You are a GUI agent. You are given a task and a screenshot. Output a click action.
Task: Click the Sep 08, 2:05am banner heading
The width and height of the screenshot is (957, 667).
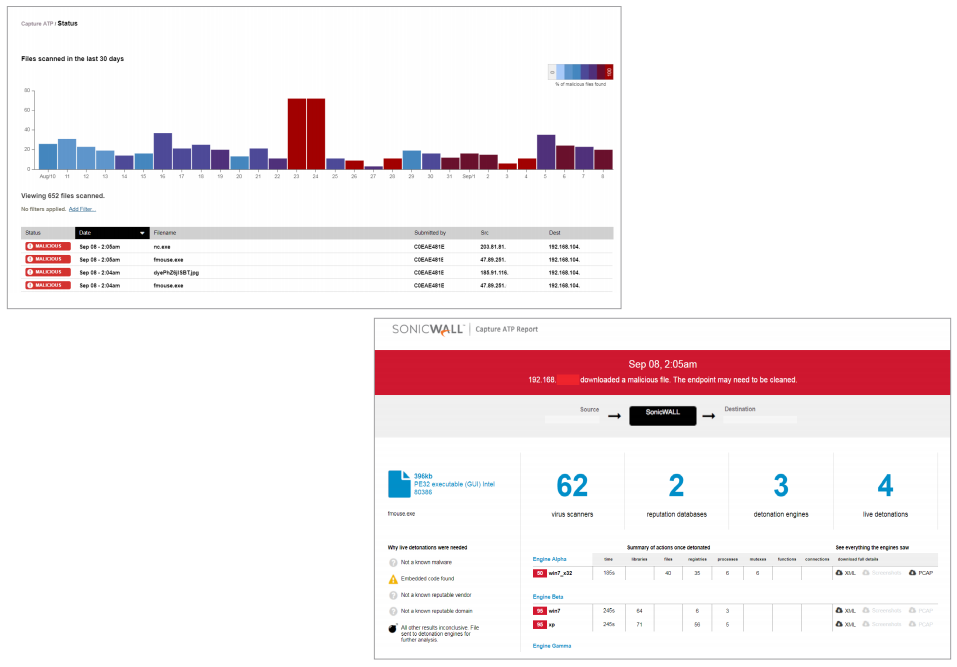click(x=662, y=364)
